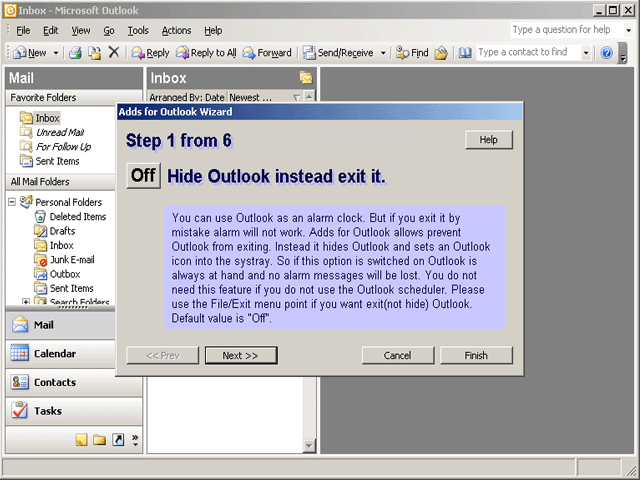Open the Help menu
The image size is (640, 480).
pyautogui.click(x=213, y=31)
